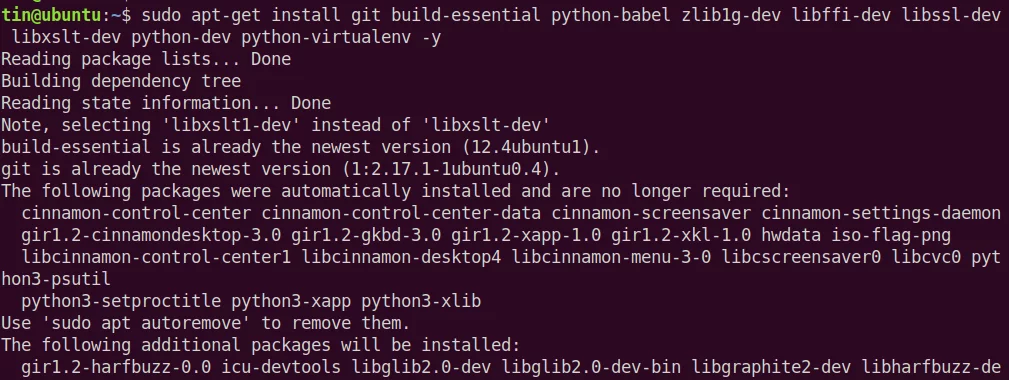Click 'iso-flag-png' package name

point(891,235)
